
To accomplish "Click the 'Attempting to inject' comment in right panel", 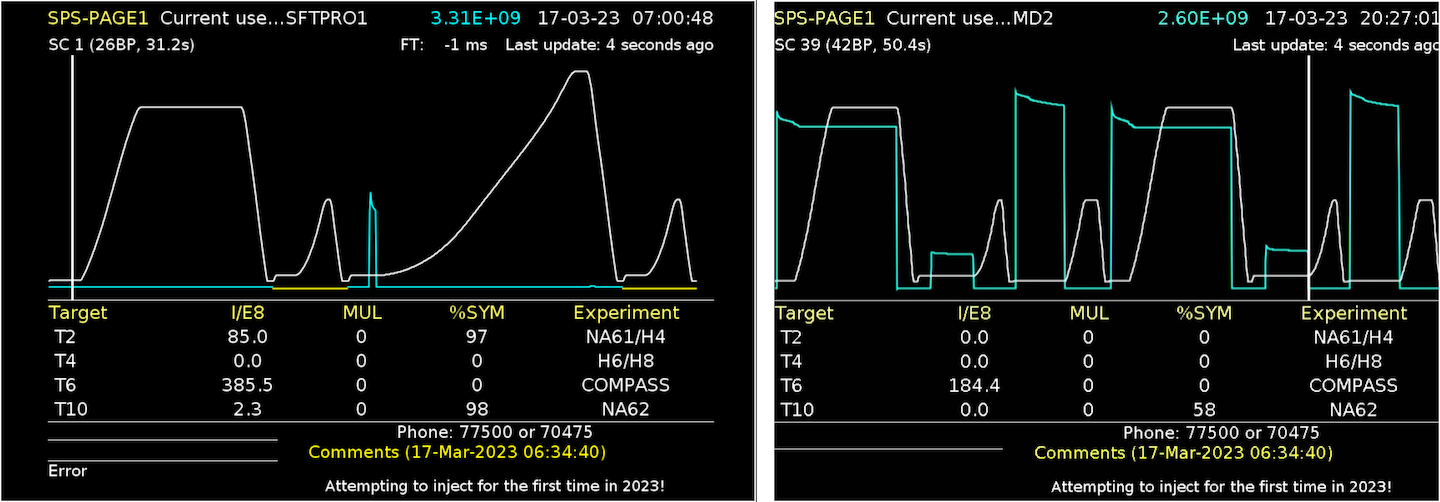I will tap(1222, 486).
